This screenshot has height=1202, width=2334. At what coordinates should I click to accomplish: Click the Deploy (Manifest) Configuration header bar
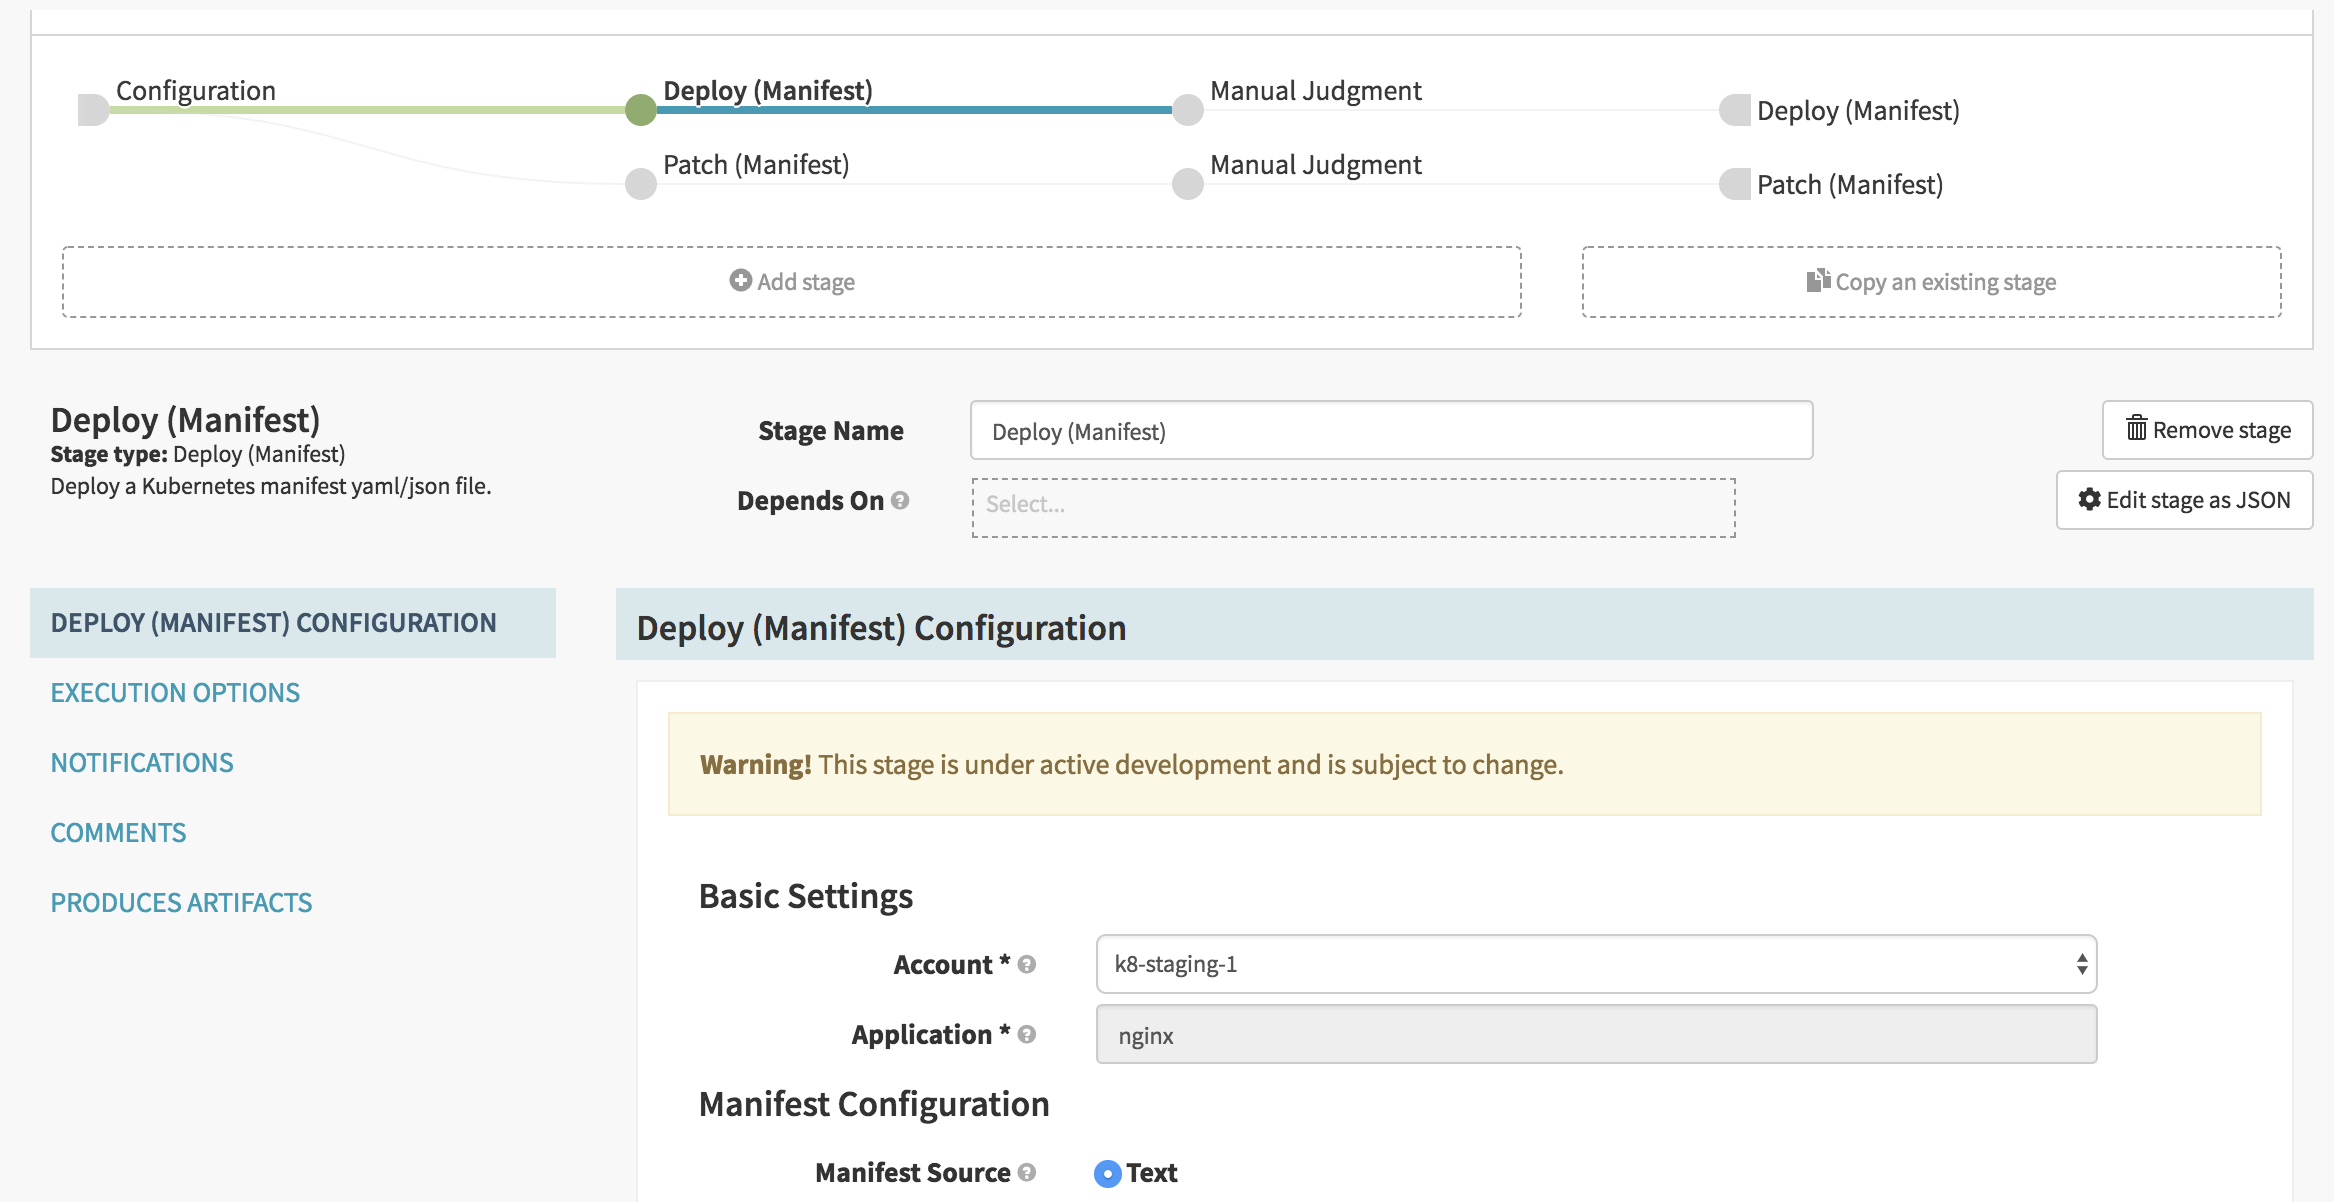click(1464, 625)
